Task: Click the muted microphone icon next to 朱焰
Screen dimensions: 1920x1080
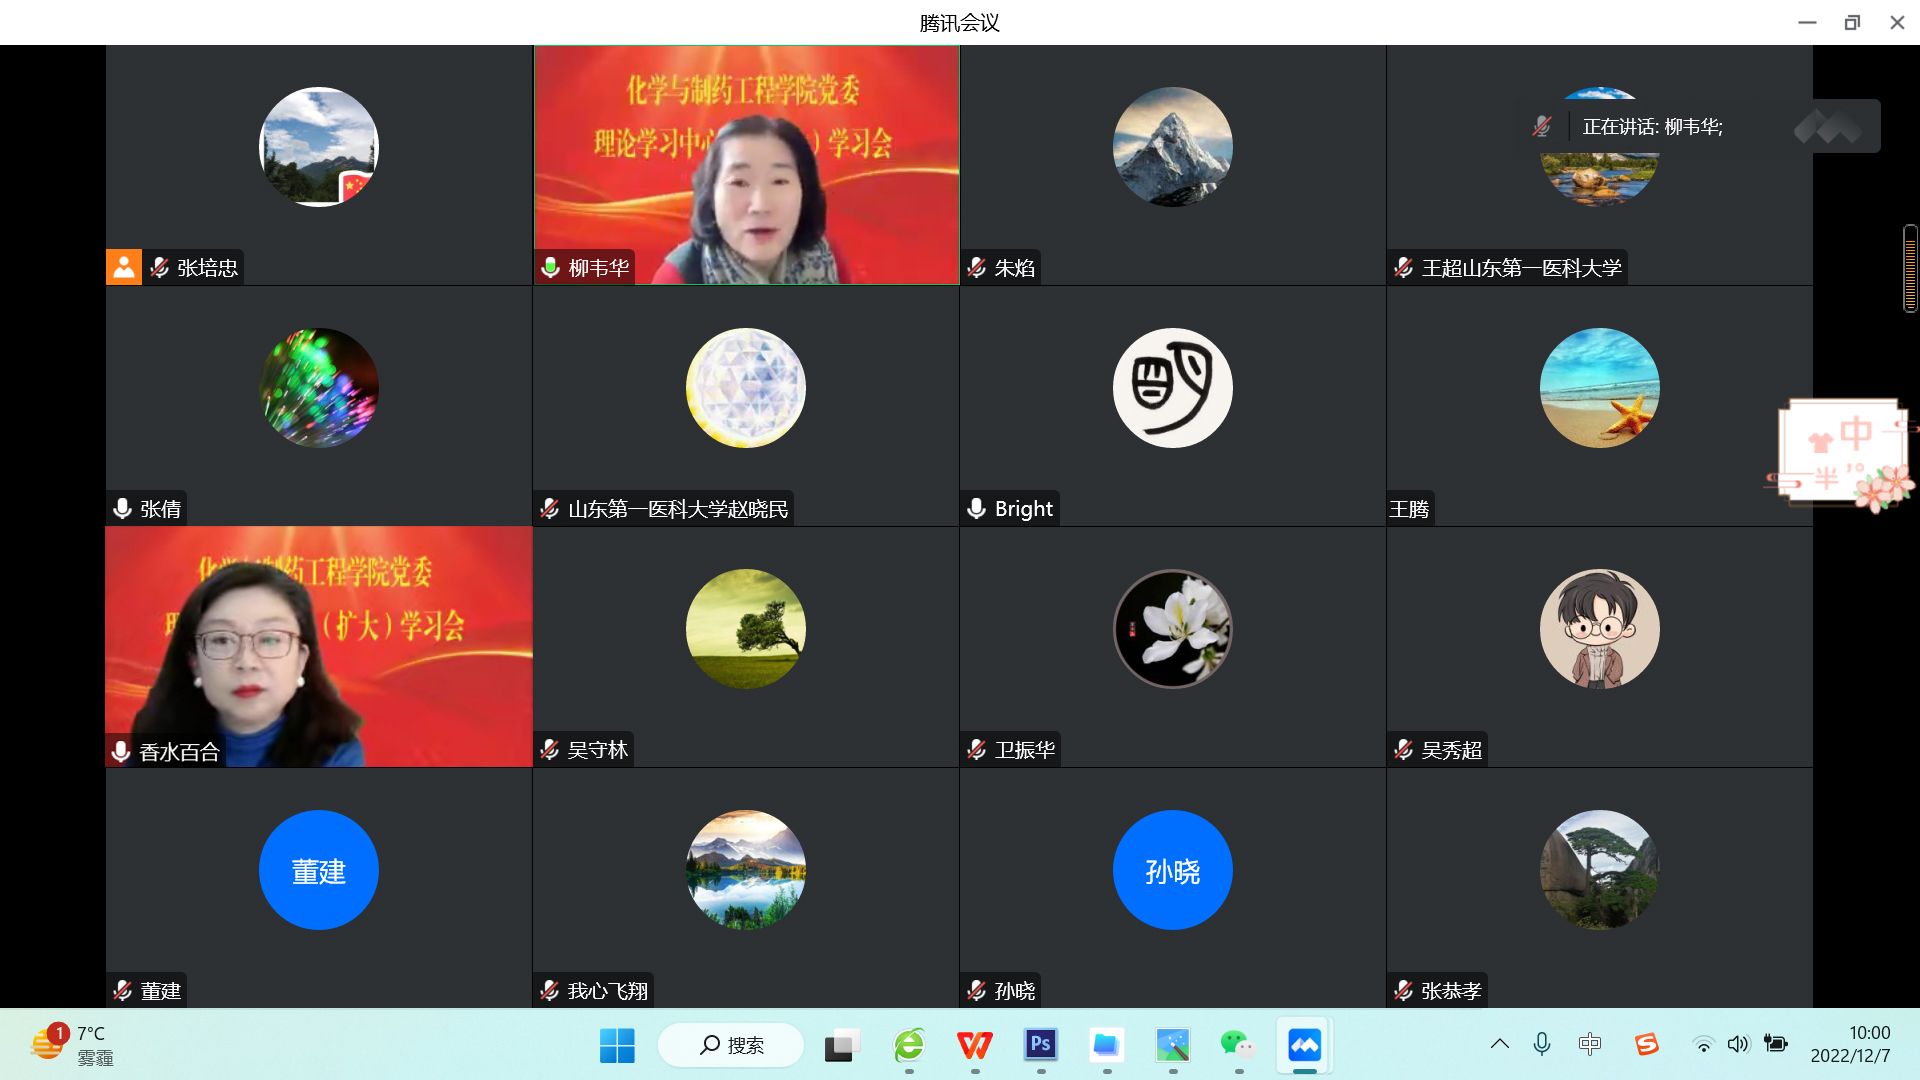Action: (x=977, y=268)
